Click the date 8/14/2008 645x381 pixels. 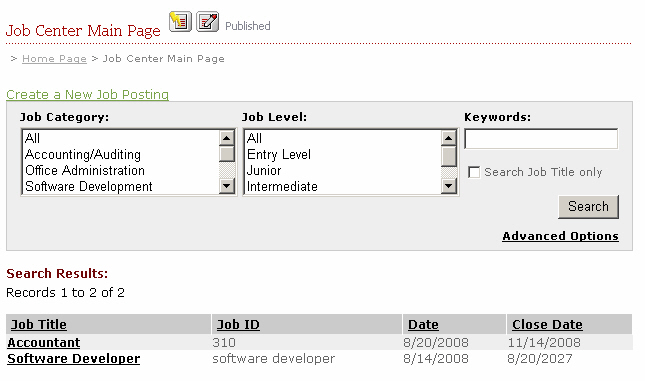point(436,358)
